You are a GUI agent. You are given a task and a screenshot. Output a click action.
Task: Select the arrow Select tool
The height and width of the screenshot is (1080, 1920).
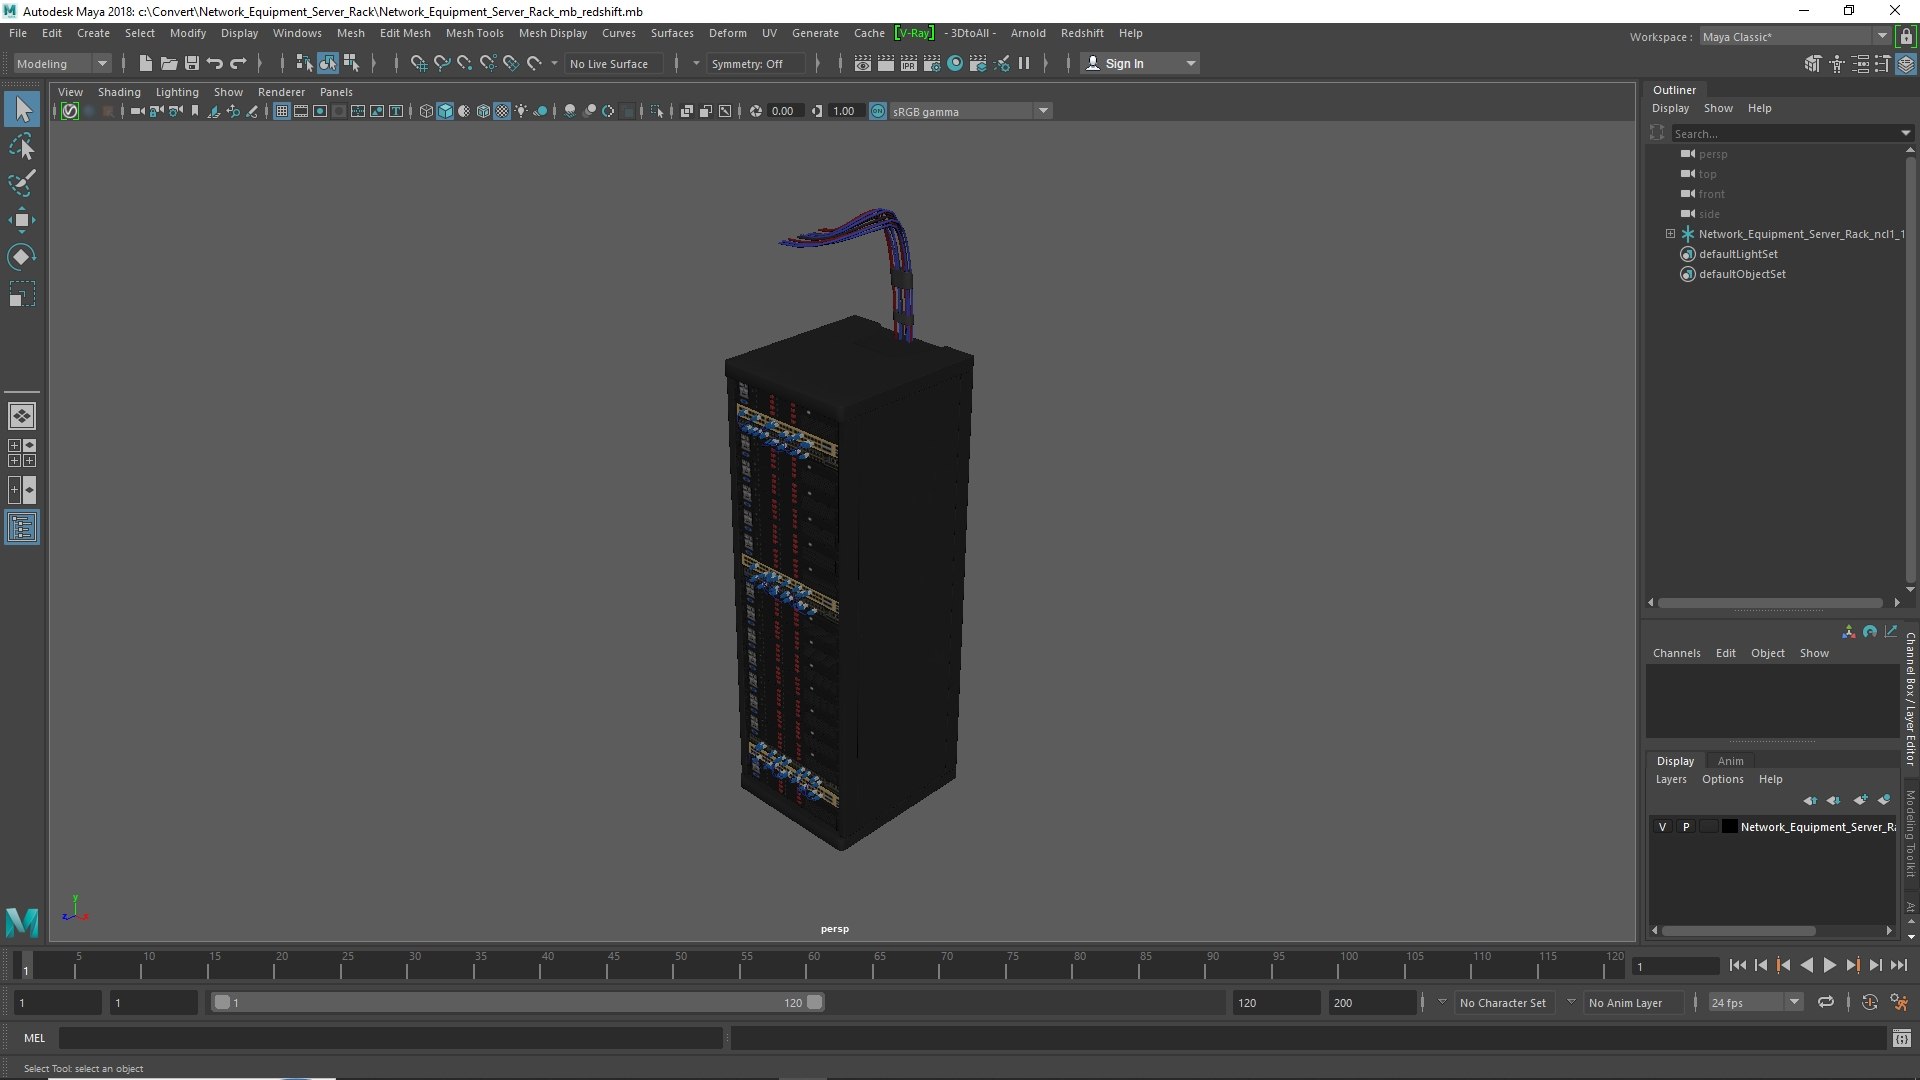[x=22, y=109]
